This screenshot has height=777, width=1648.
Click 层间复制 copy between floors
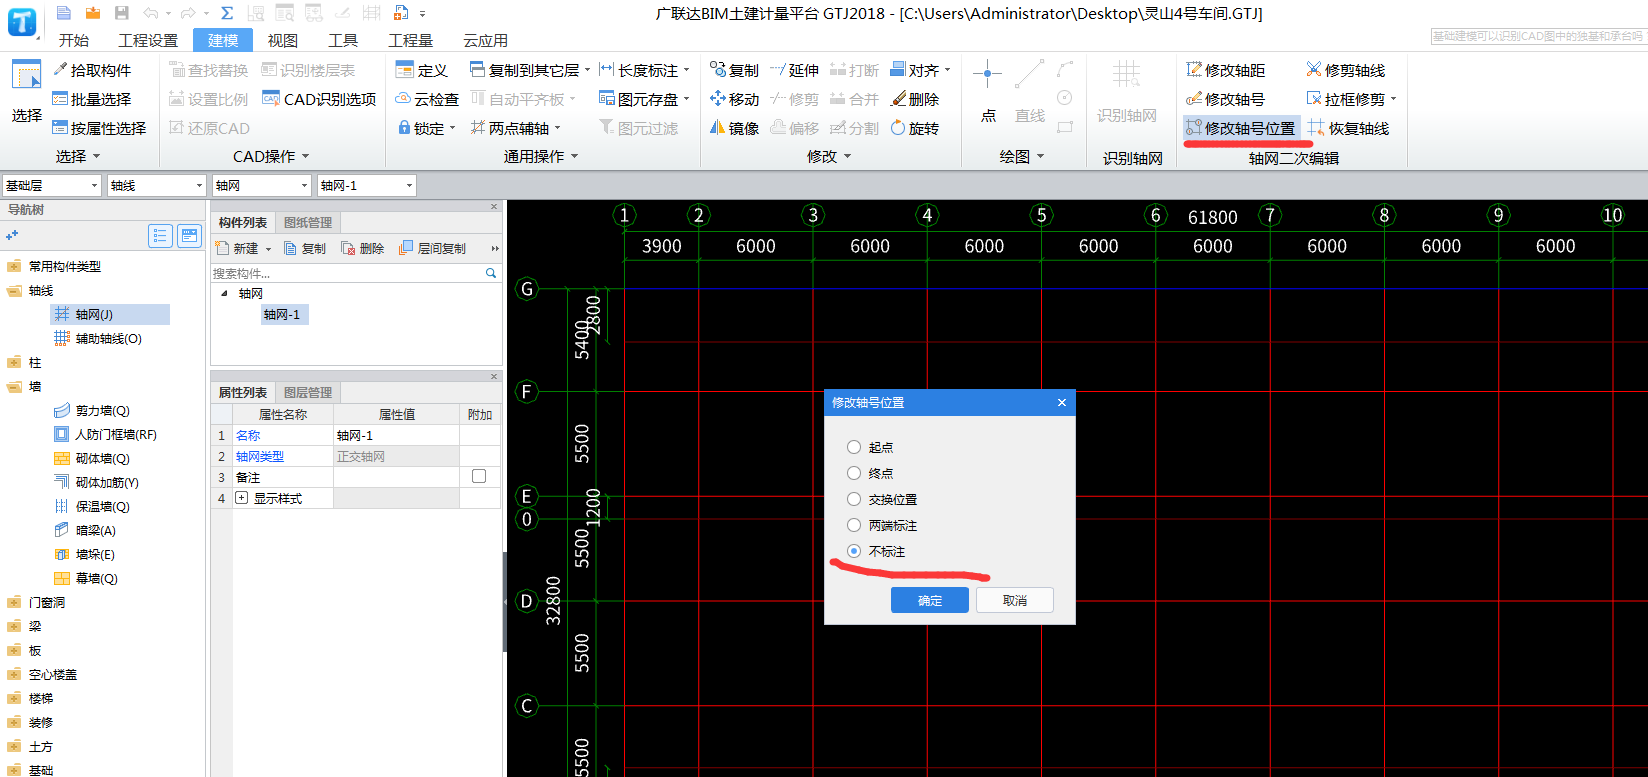(x=432, y=248)
